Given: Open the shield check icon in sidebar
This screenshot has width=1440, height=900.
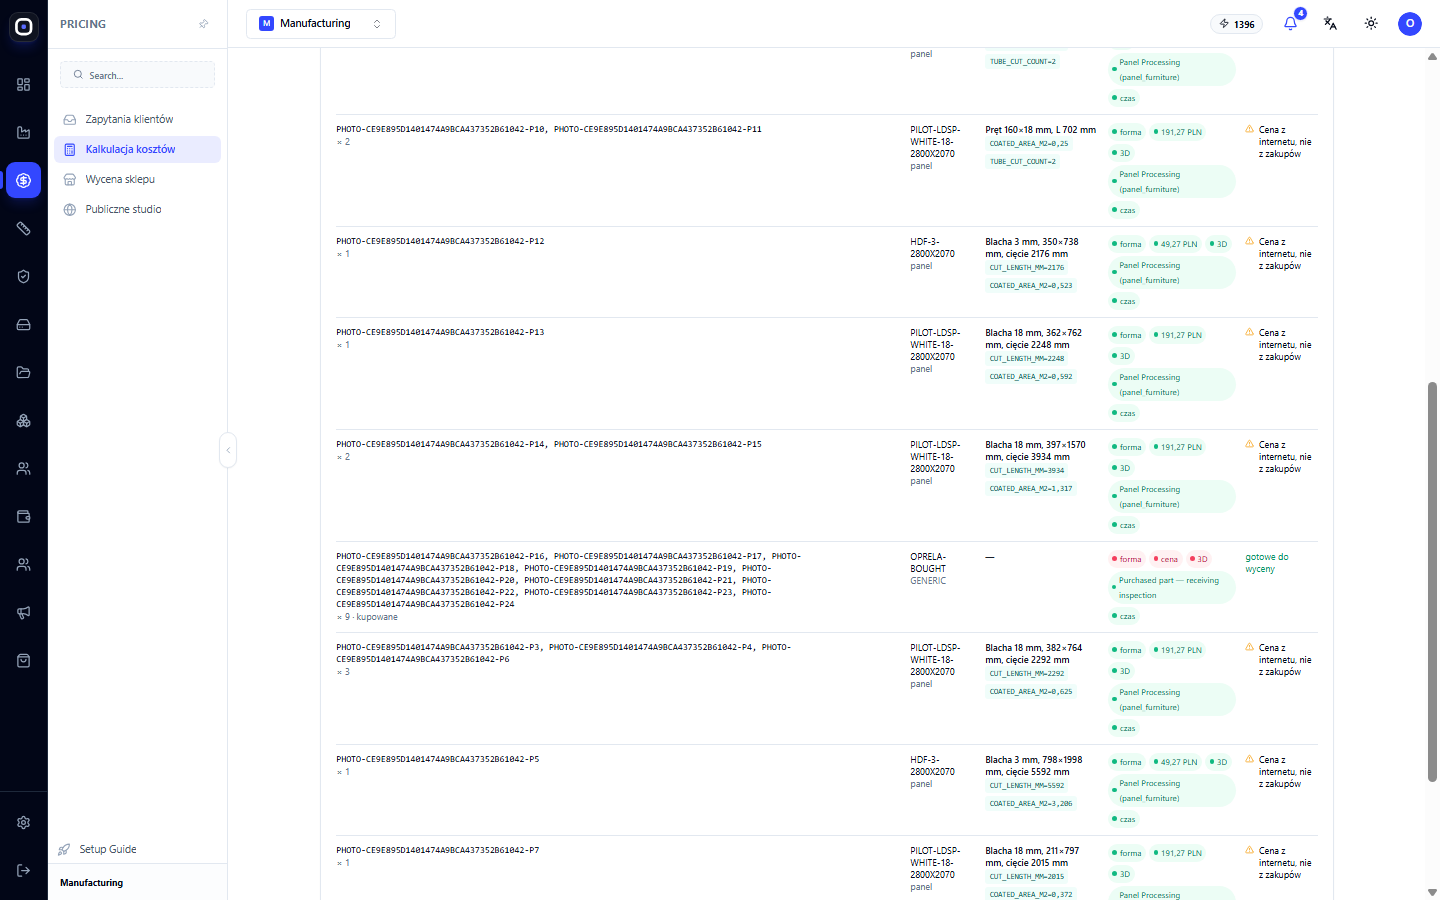Looking at the screenshot, I should [x=24, y=277].
